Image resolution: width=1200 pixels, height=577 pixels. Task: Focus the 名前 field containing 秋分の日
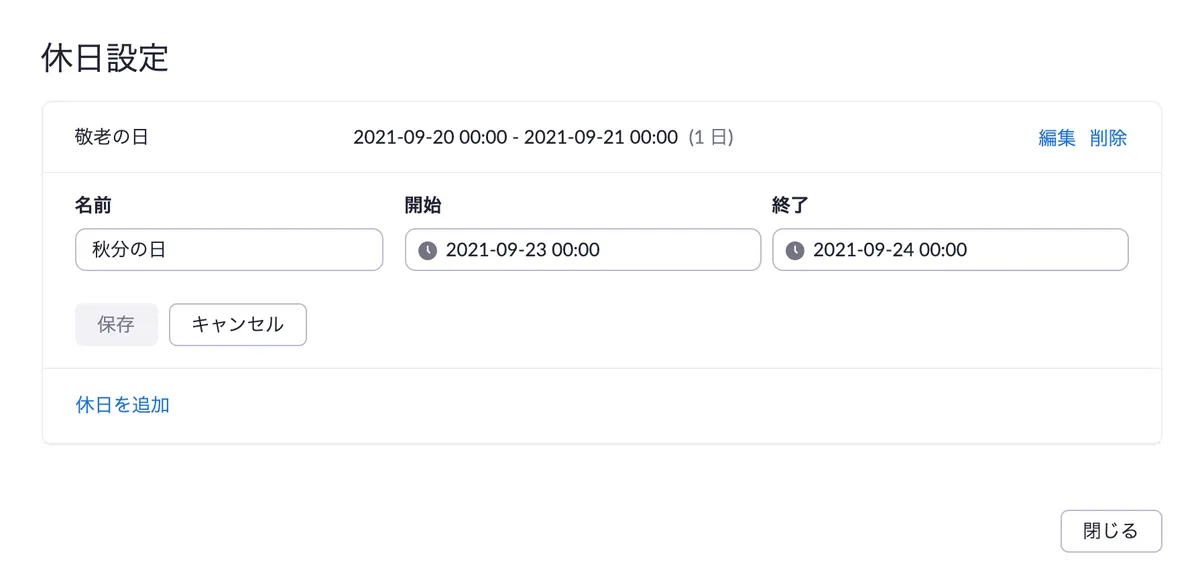coord(228,250)
